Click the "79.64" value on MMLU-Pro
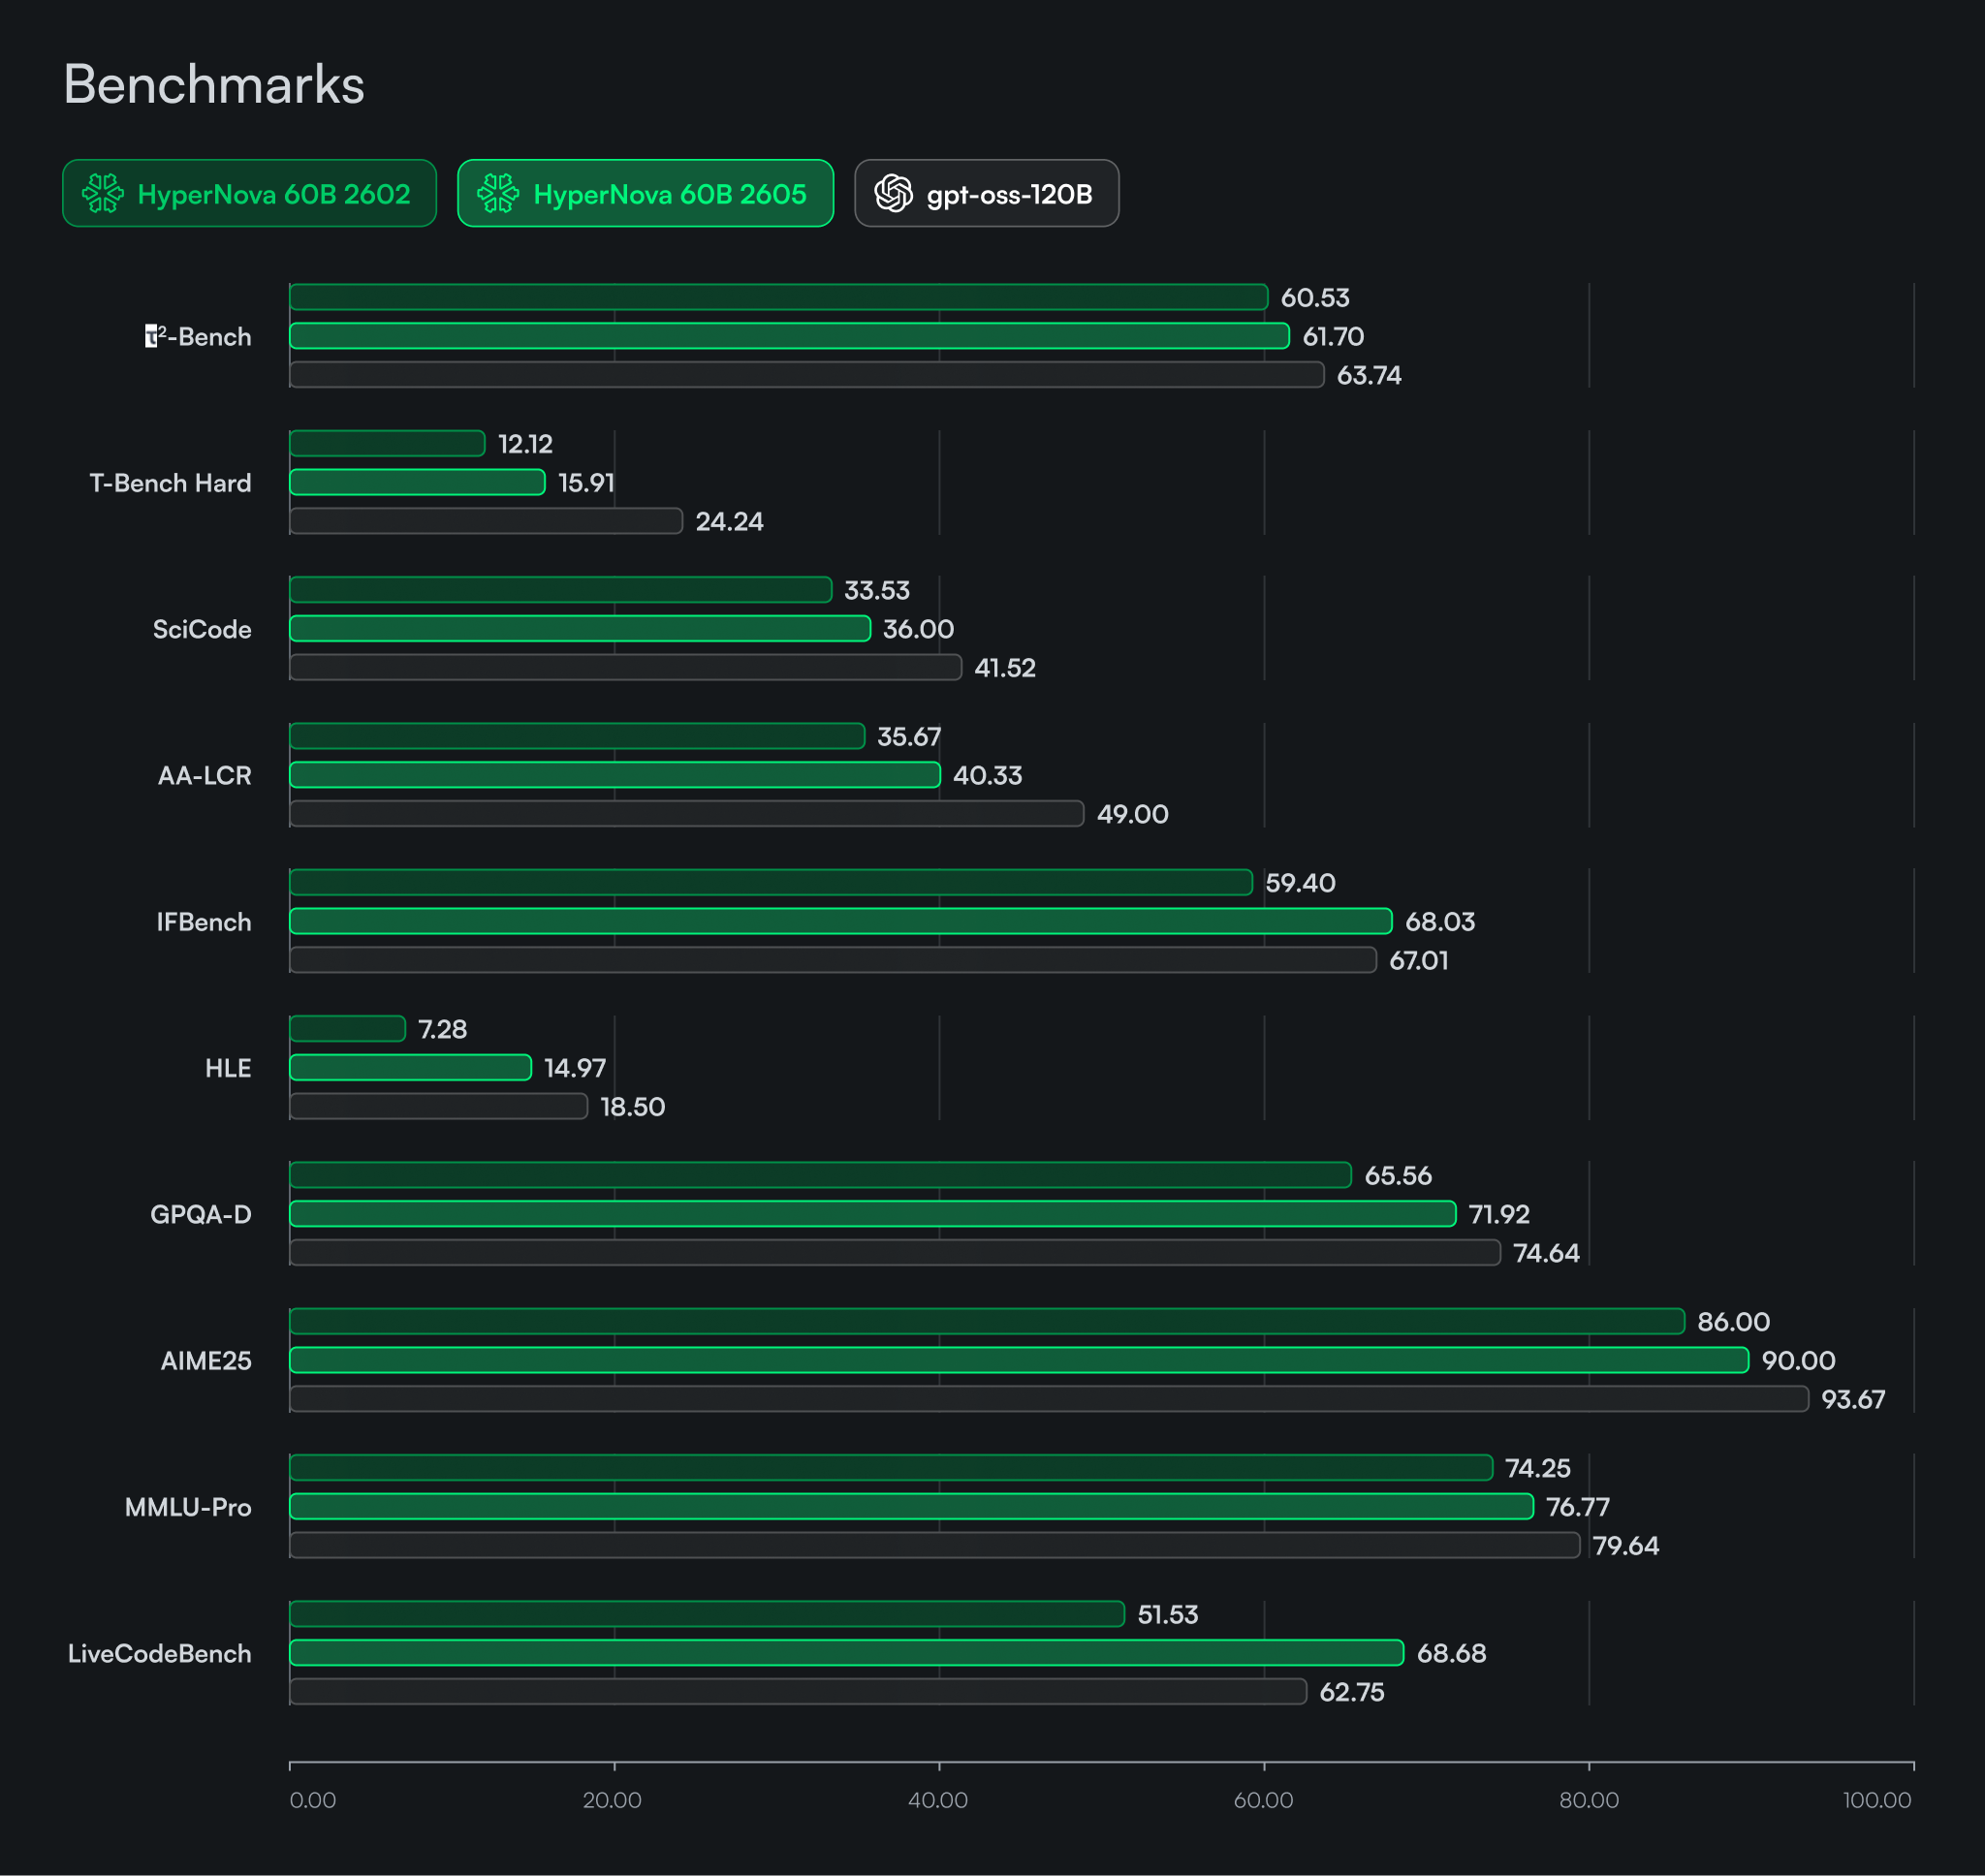Viewport: 1985px width, 1876px height. pyautogui.click(x=1626, y=1546)
